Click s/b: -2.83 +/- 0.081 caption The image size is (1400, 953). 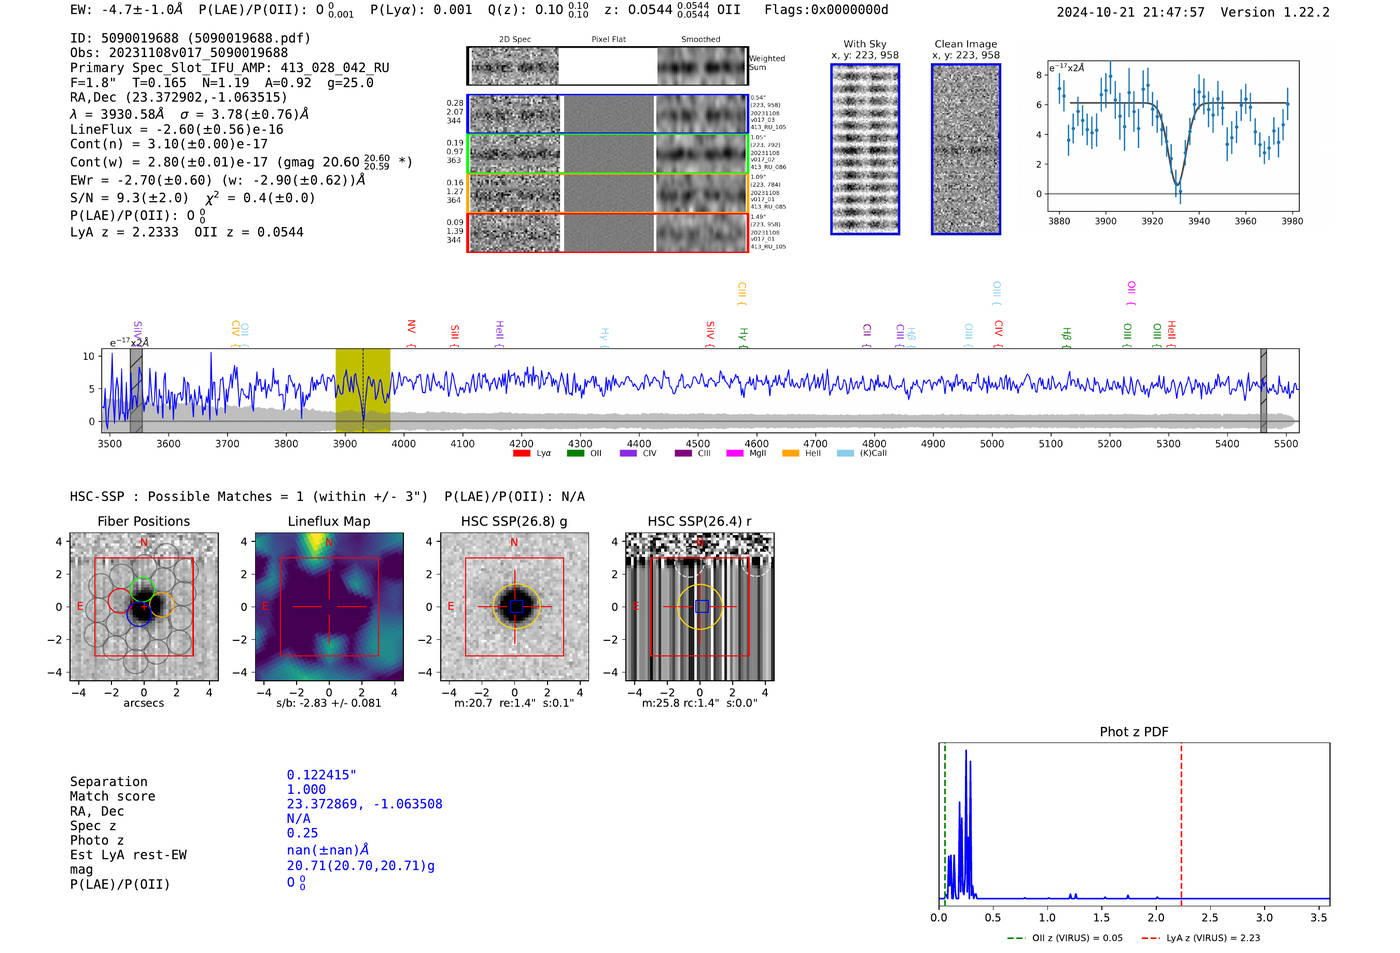click(x=329, y=703)
